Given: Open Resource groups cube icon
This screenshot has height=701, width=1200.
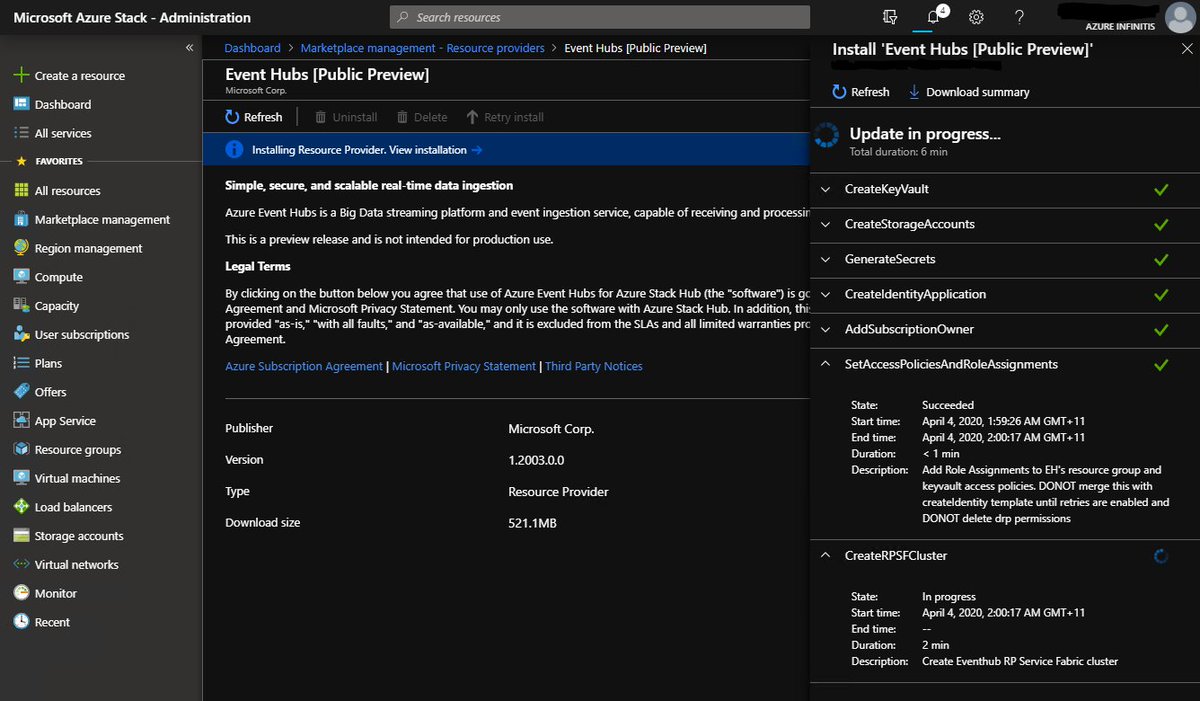Looking at the screenshot, I should click(21, 450).
